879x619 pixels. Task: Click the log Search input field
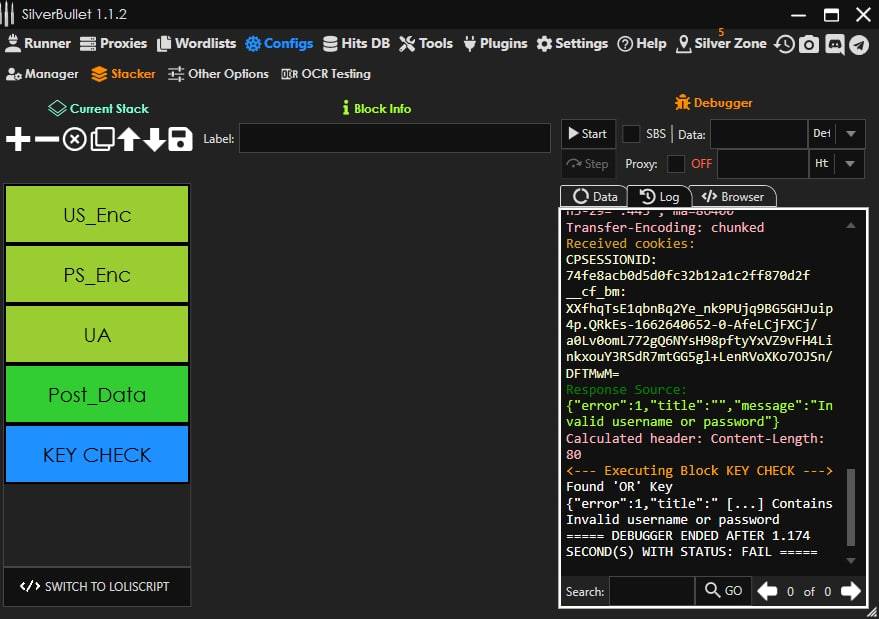click(651, 591)
